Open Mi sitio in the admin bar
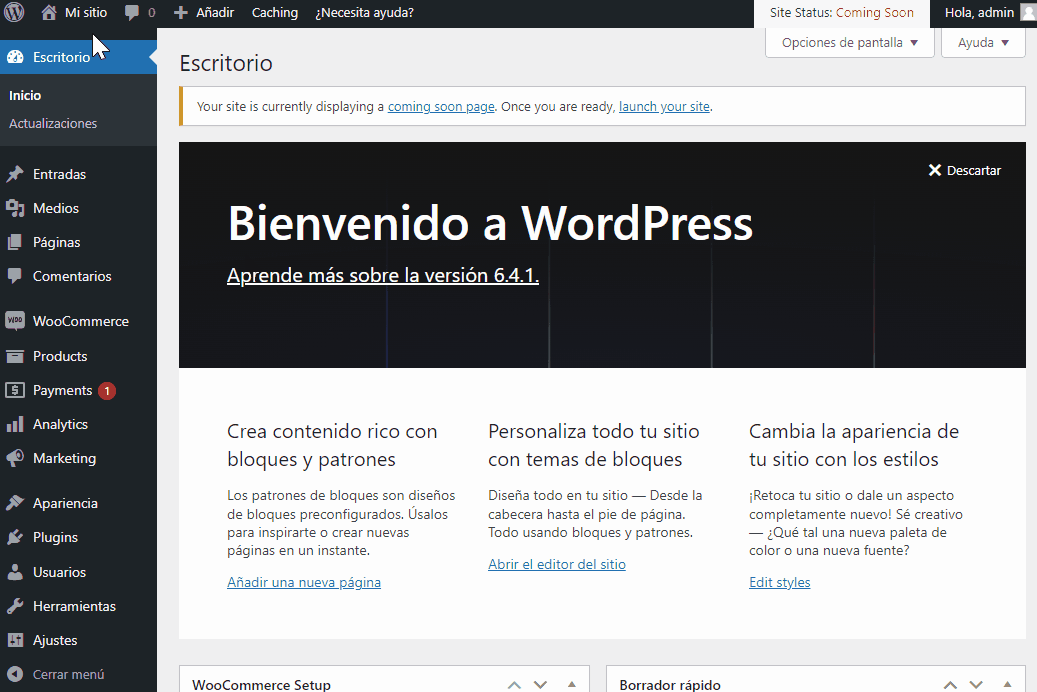 click(x=85, y=13)
